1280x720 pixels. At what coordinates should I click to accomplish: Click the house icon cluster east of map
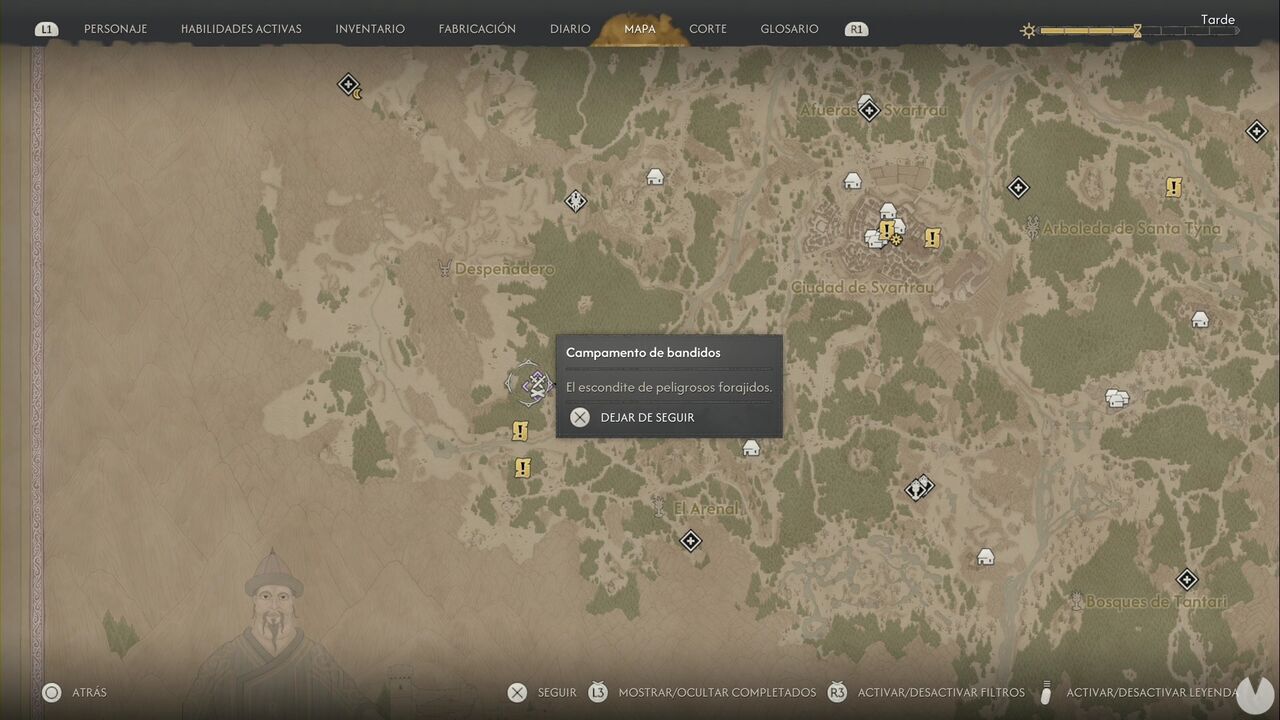1117,399
